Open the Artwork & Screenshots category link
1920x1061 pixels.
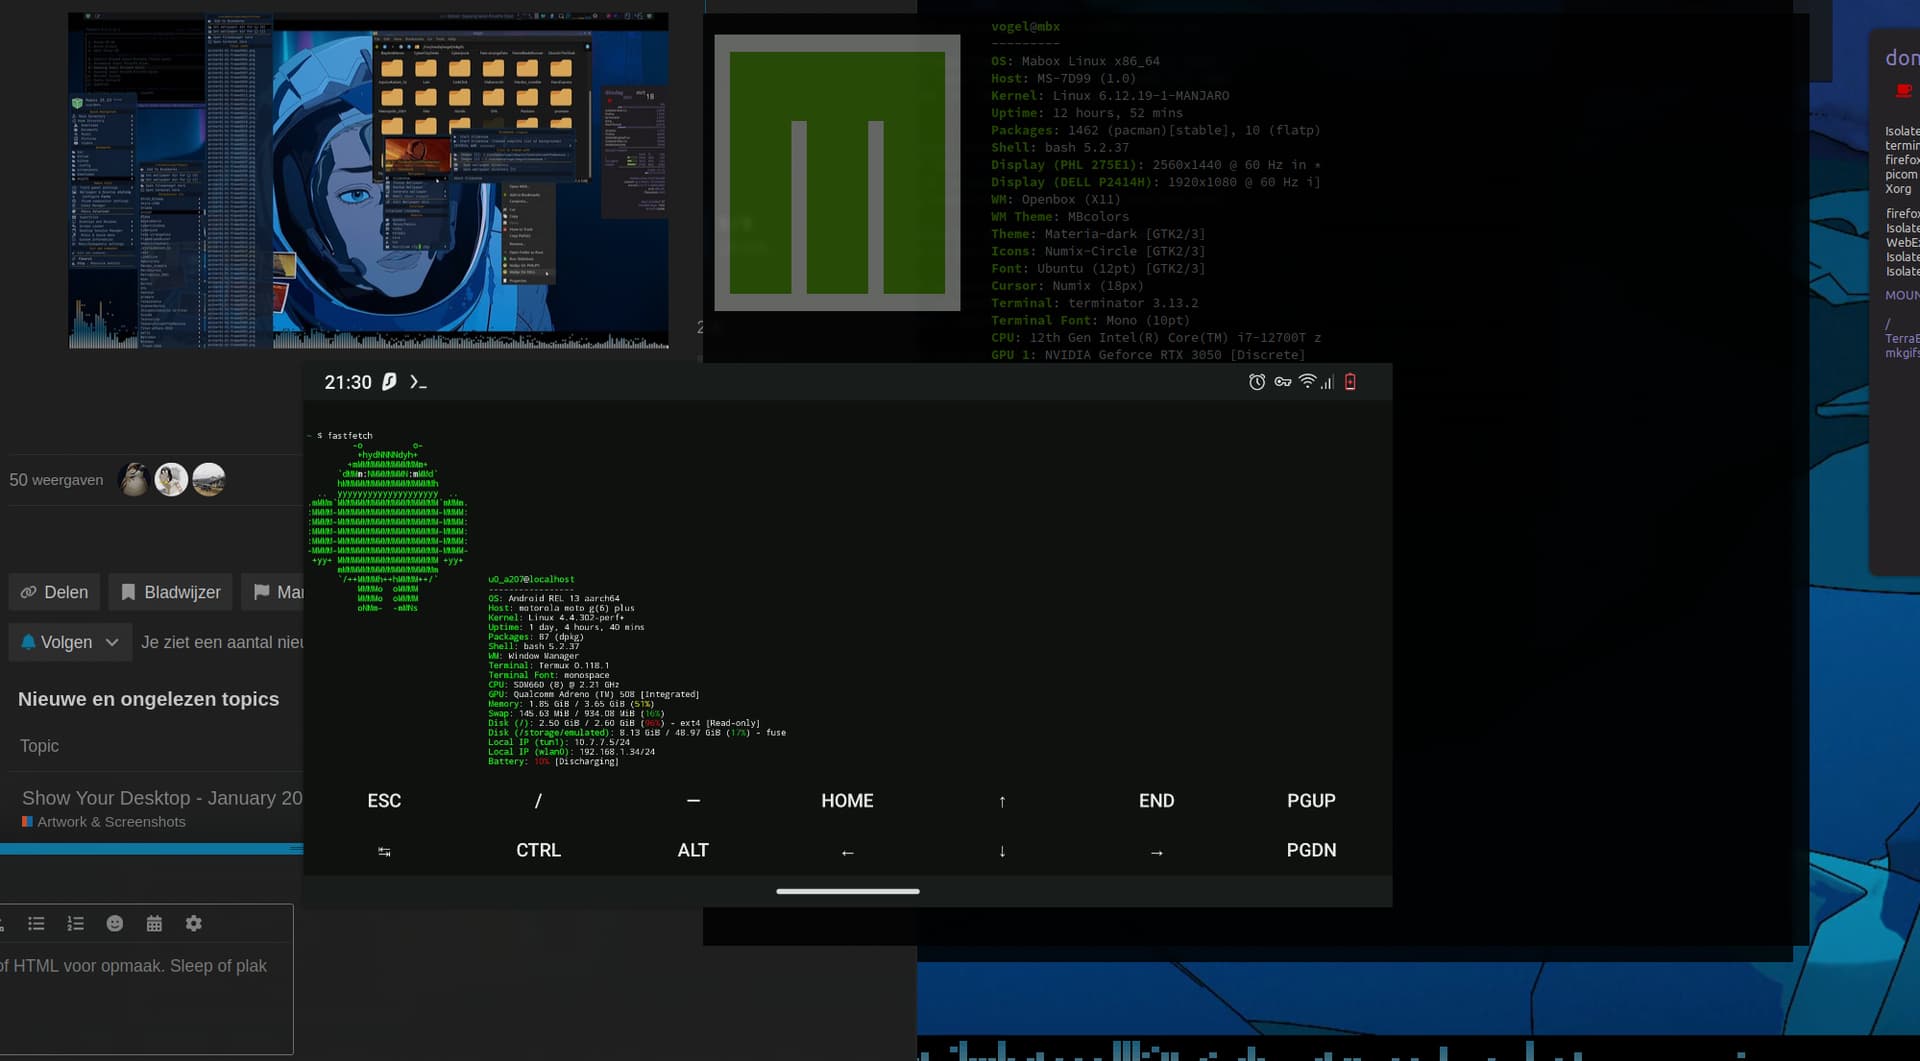click(111, 822)
